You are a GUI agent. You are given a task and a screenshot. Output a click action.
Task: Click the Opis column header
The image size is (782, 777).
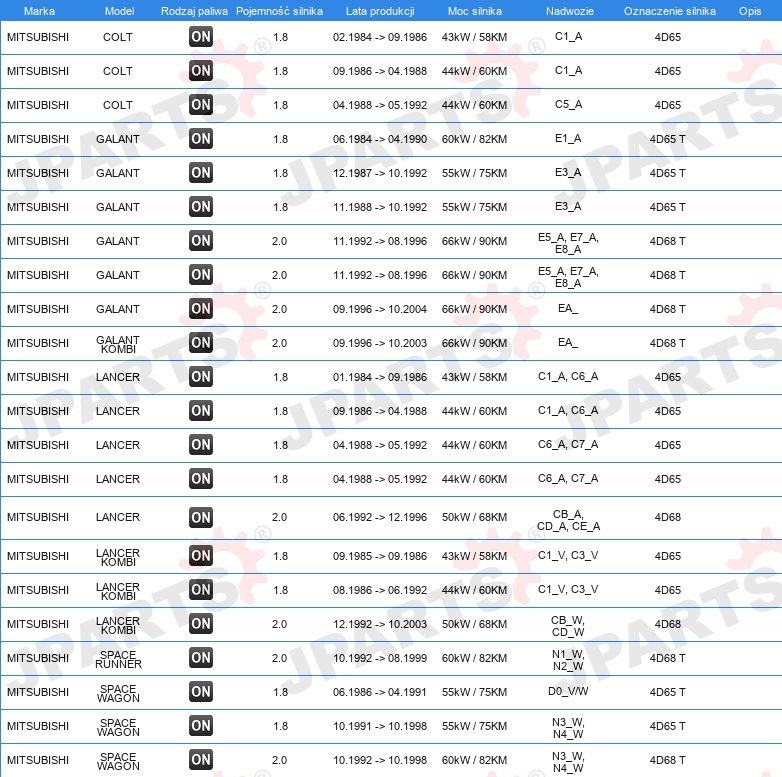point(750,11)
